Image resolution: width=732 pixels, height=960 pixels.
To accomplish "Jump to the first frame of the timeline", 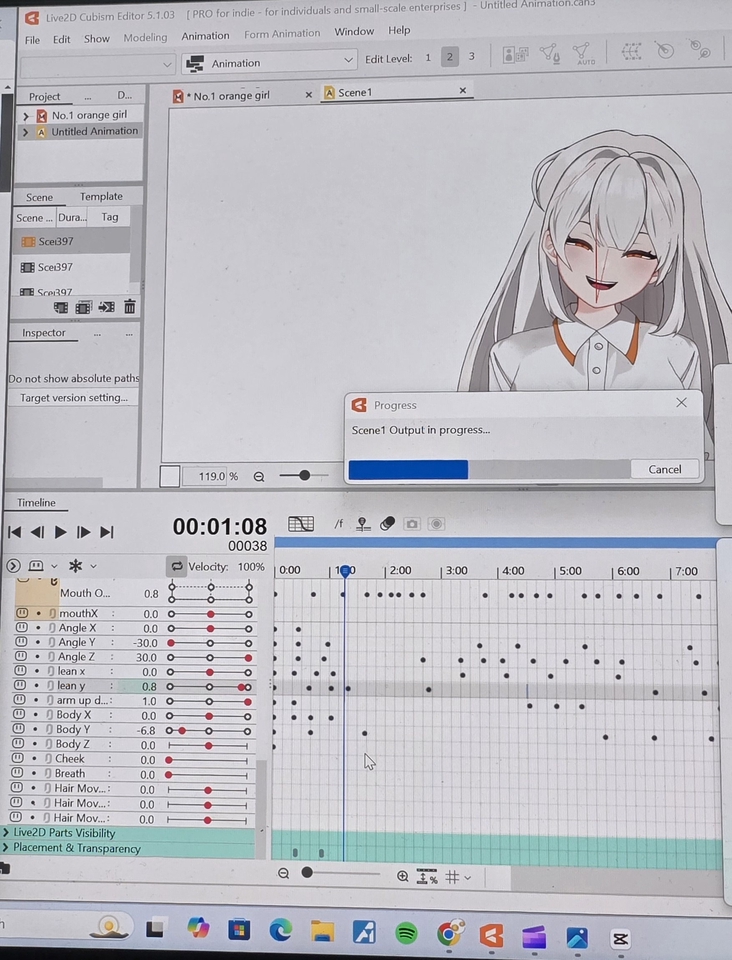I will (x=14, y=532).
